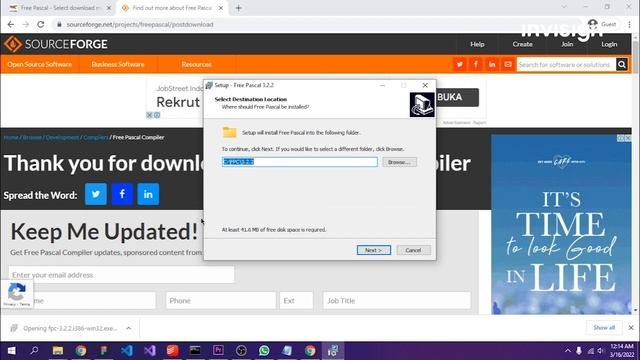Click the It's Time to Look Good ad
The height and width of the screenshot is (360, 640).
[561, 224]
